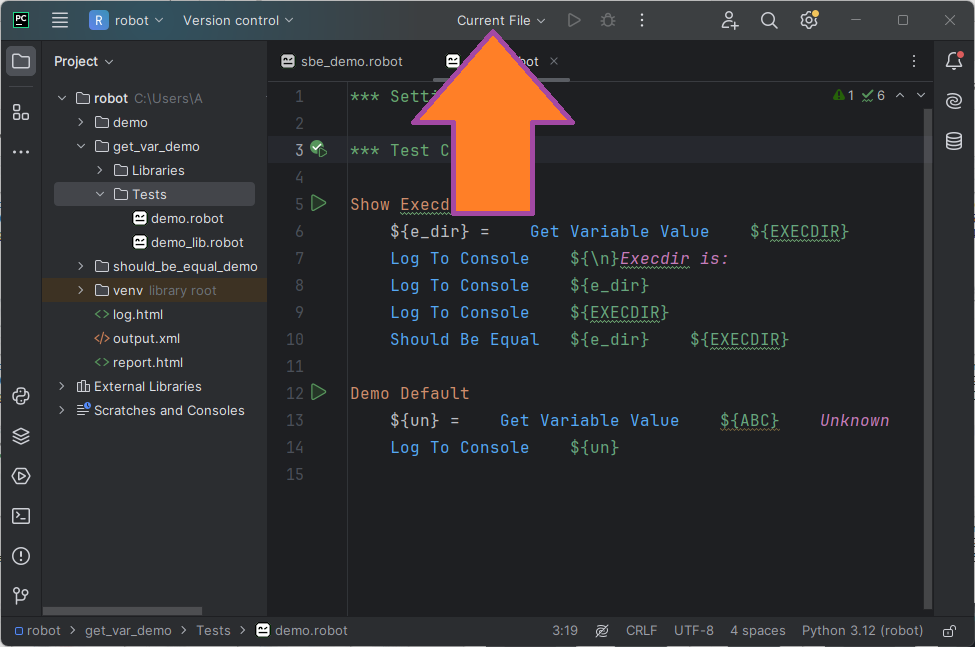Click the editor vertical scrollbar
Image resolution: width=975 pixels, height=647 pixels.
click(927, 359)
